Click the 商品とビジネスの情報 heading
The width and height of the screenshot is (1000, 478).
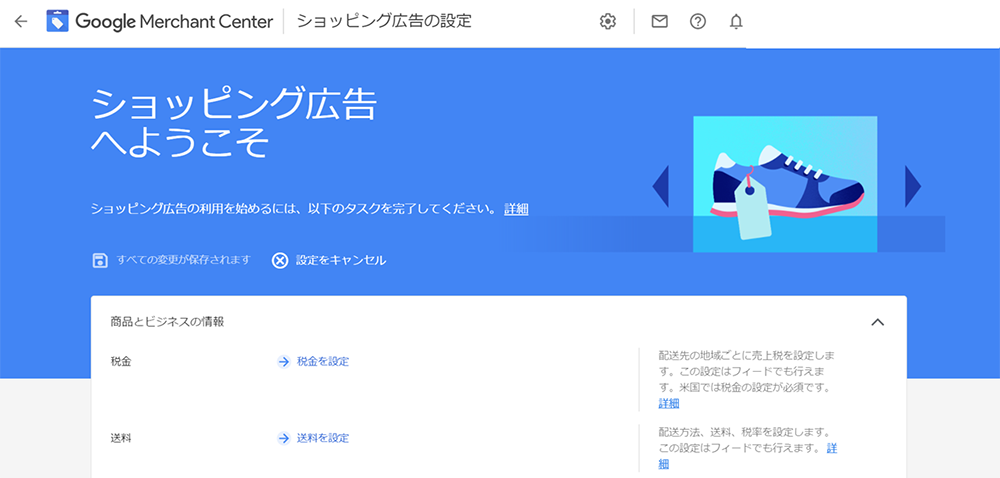[x=167, y=322]
